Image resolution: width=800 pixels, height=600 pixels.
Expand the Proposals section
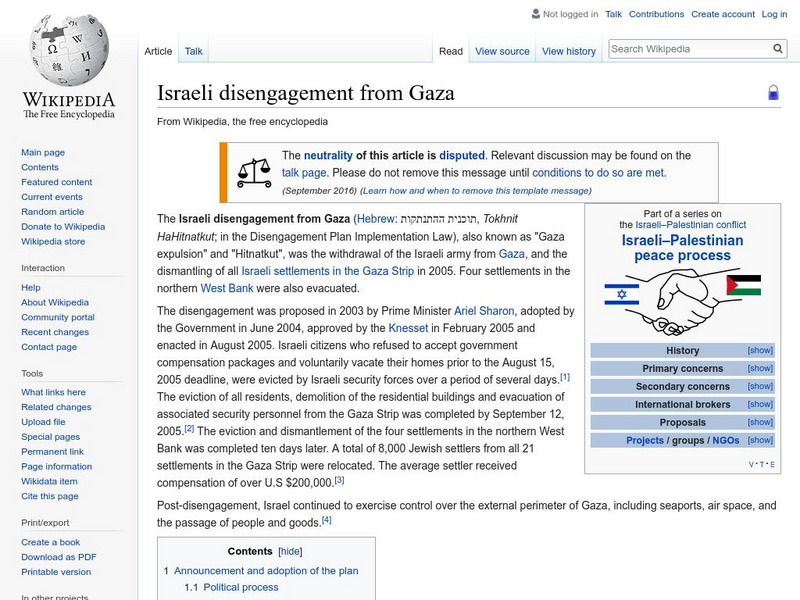(x=760, y=421)
